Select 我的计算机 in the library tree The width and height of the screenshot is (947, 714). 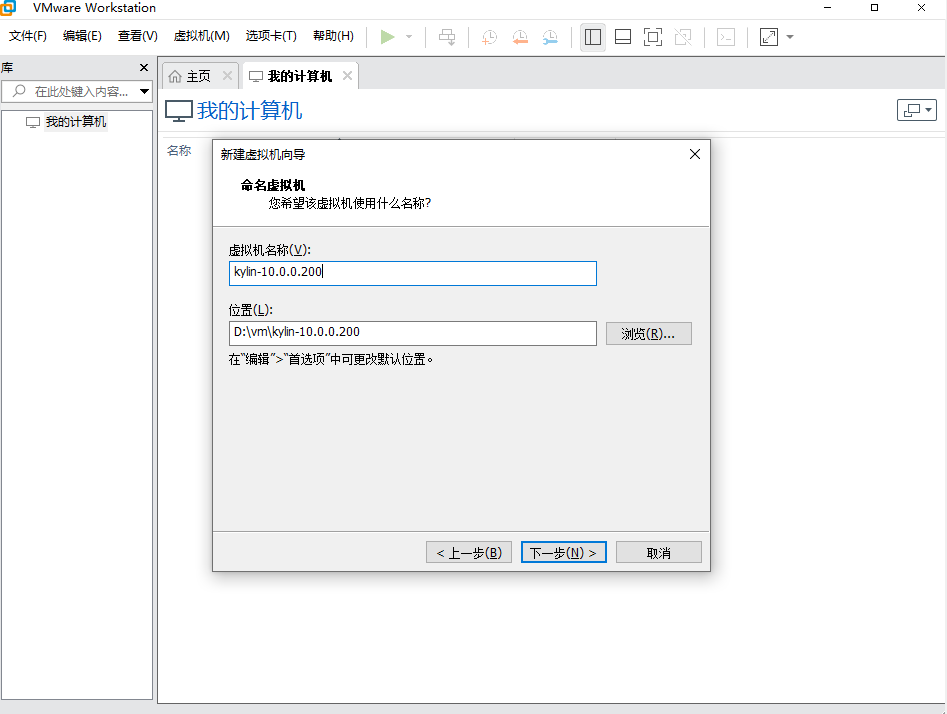(x=76, y=122)
